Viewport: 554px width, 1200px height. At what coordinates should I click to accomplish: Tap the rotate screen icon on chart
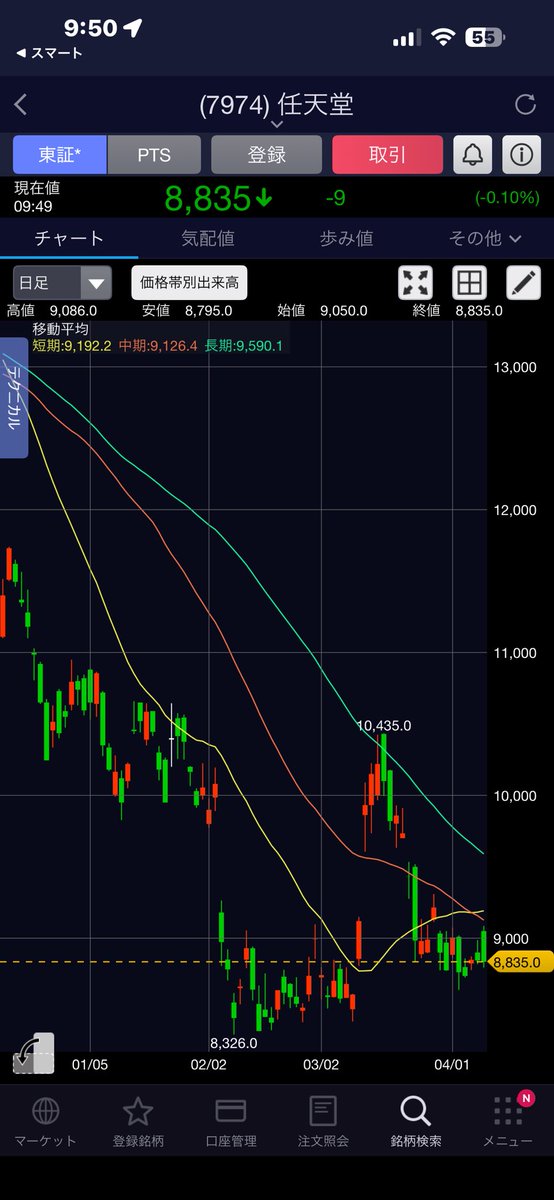[x=34, y=1054]
